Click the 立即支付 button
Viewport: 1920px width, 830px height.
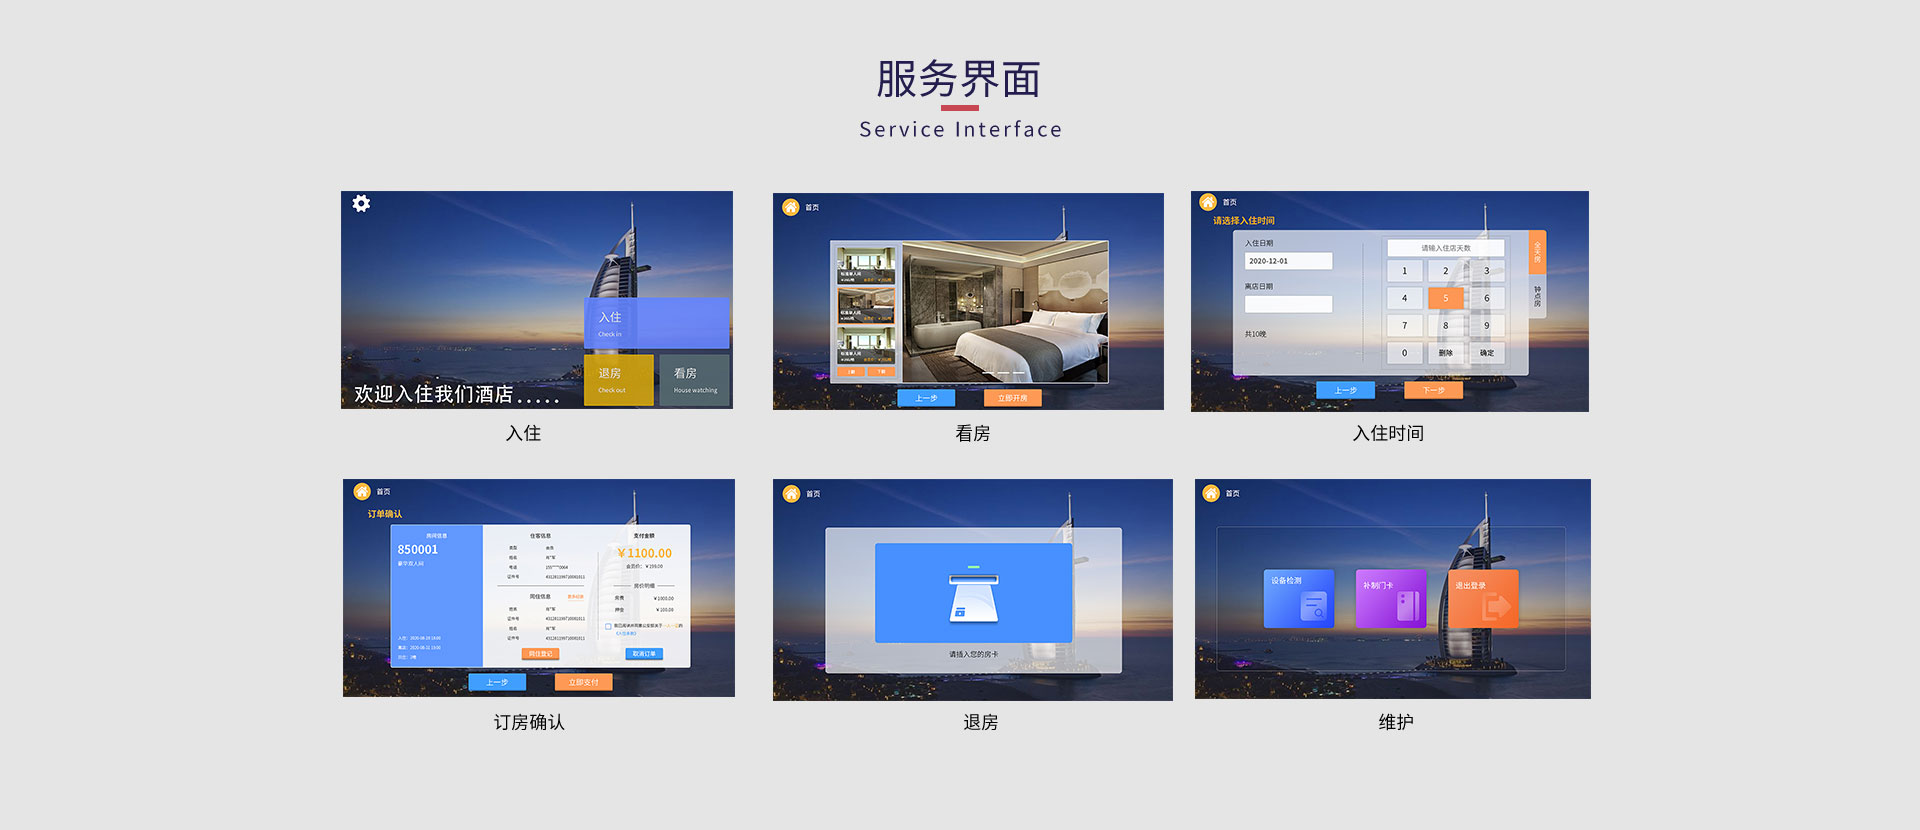[583, 682]
